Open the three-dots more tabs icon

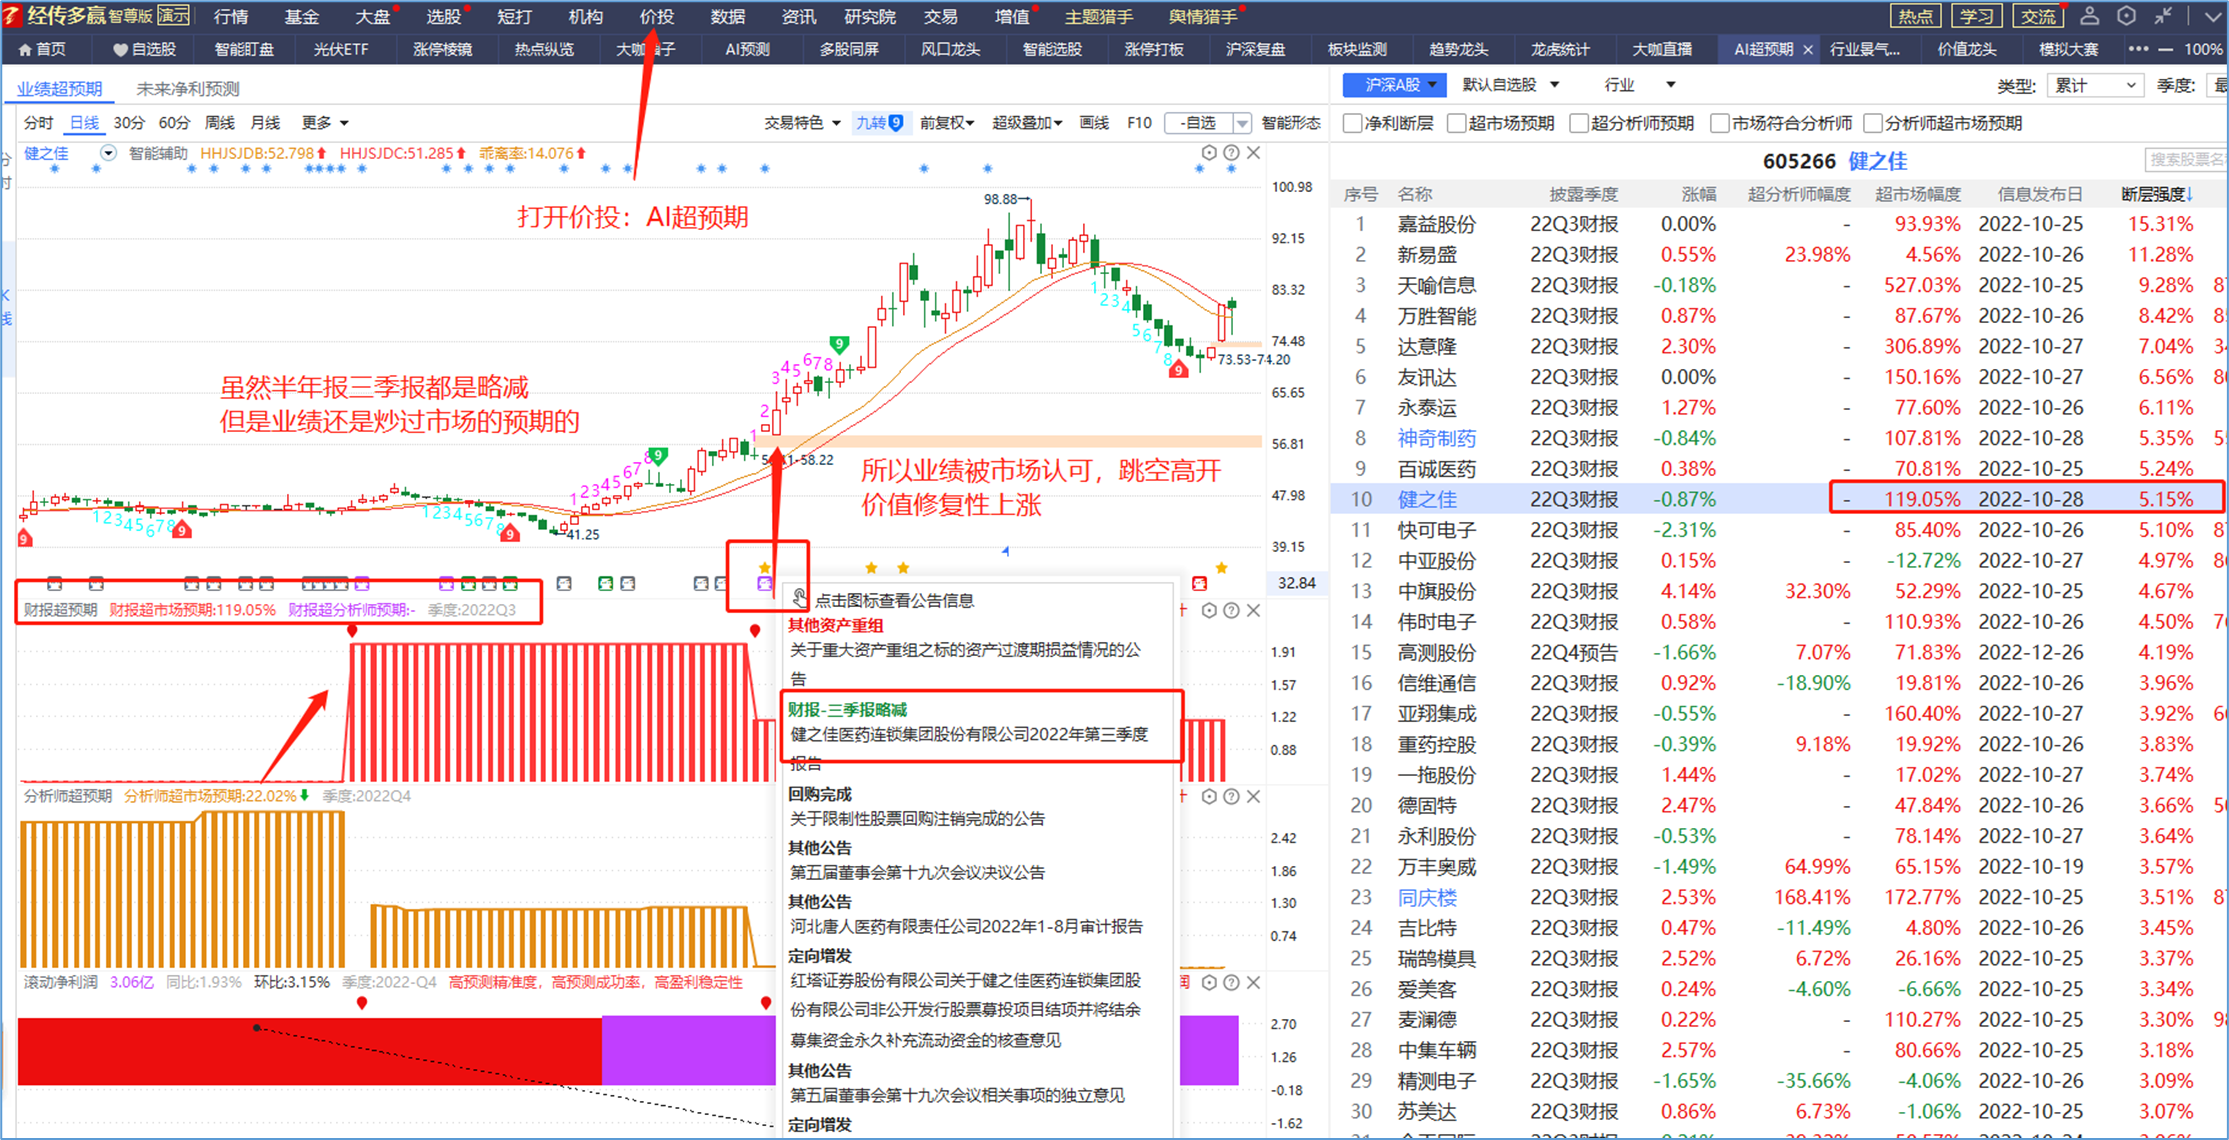coord(2138,49)
